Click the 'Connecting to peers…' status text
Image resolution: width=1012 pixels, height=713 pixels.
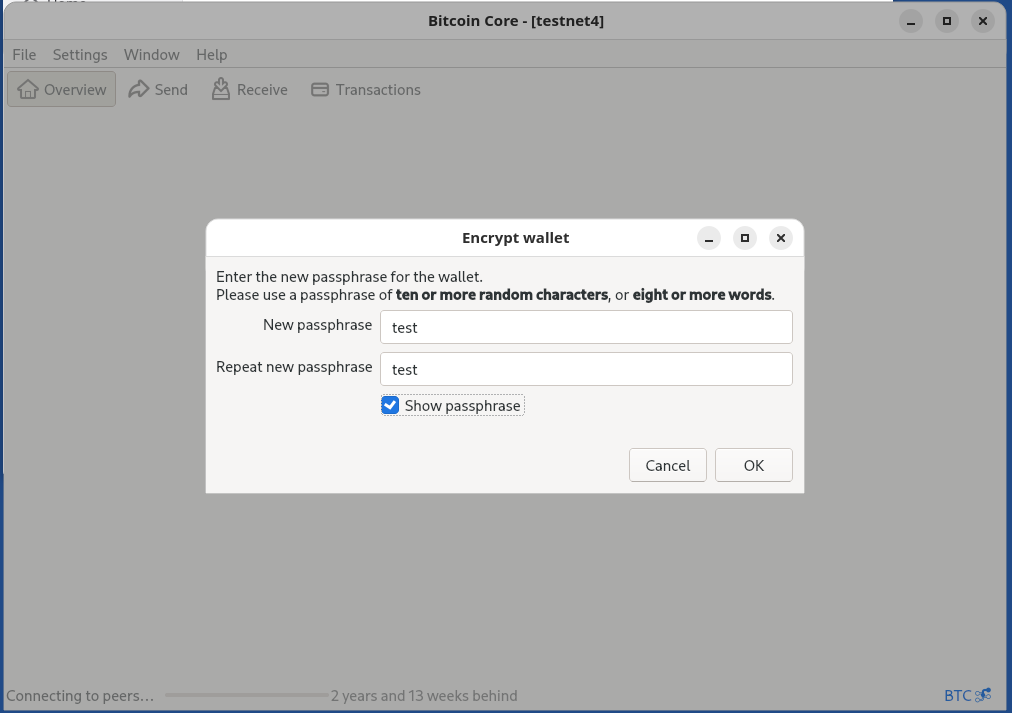(80, 696)
